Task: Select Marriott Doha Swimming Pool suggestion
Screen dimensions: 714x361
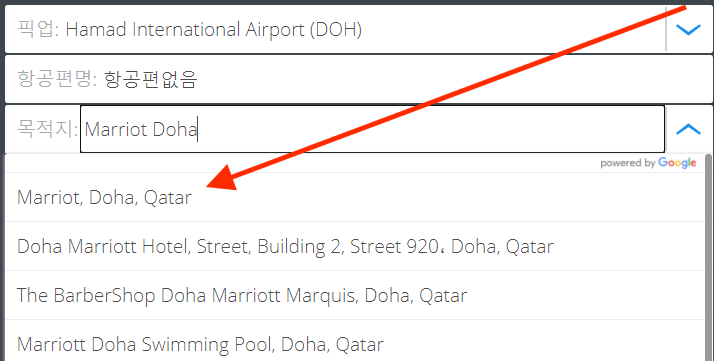Action: tap(355, 341)
